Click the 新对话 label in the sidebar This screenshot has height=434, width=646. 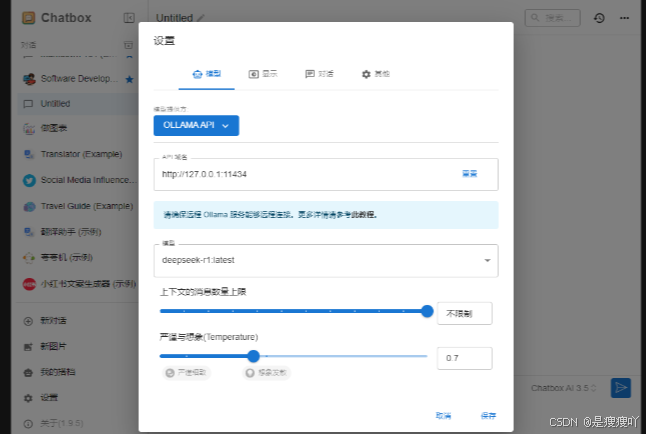[53, 321]
